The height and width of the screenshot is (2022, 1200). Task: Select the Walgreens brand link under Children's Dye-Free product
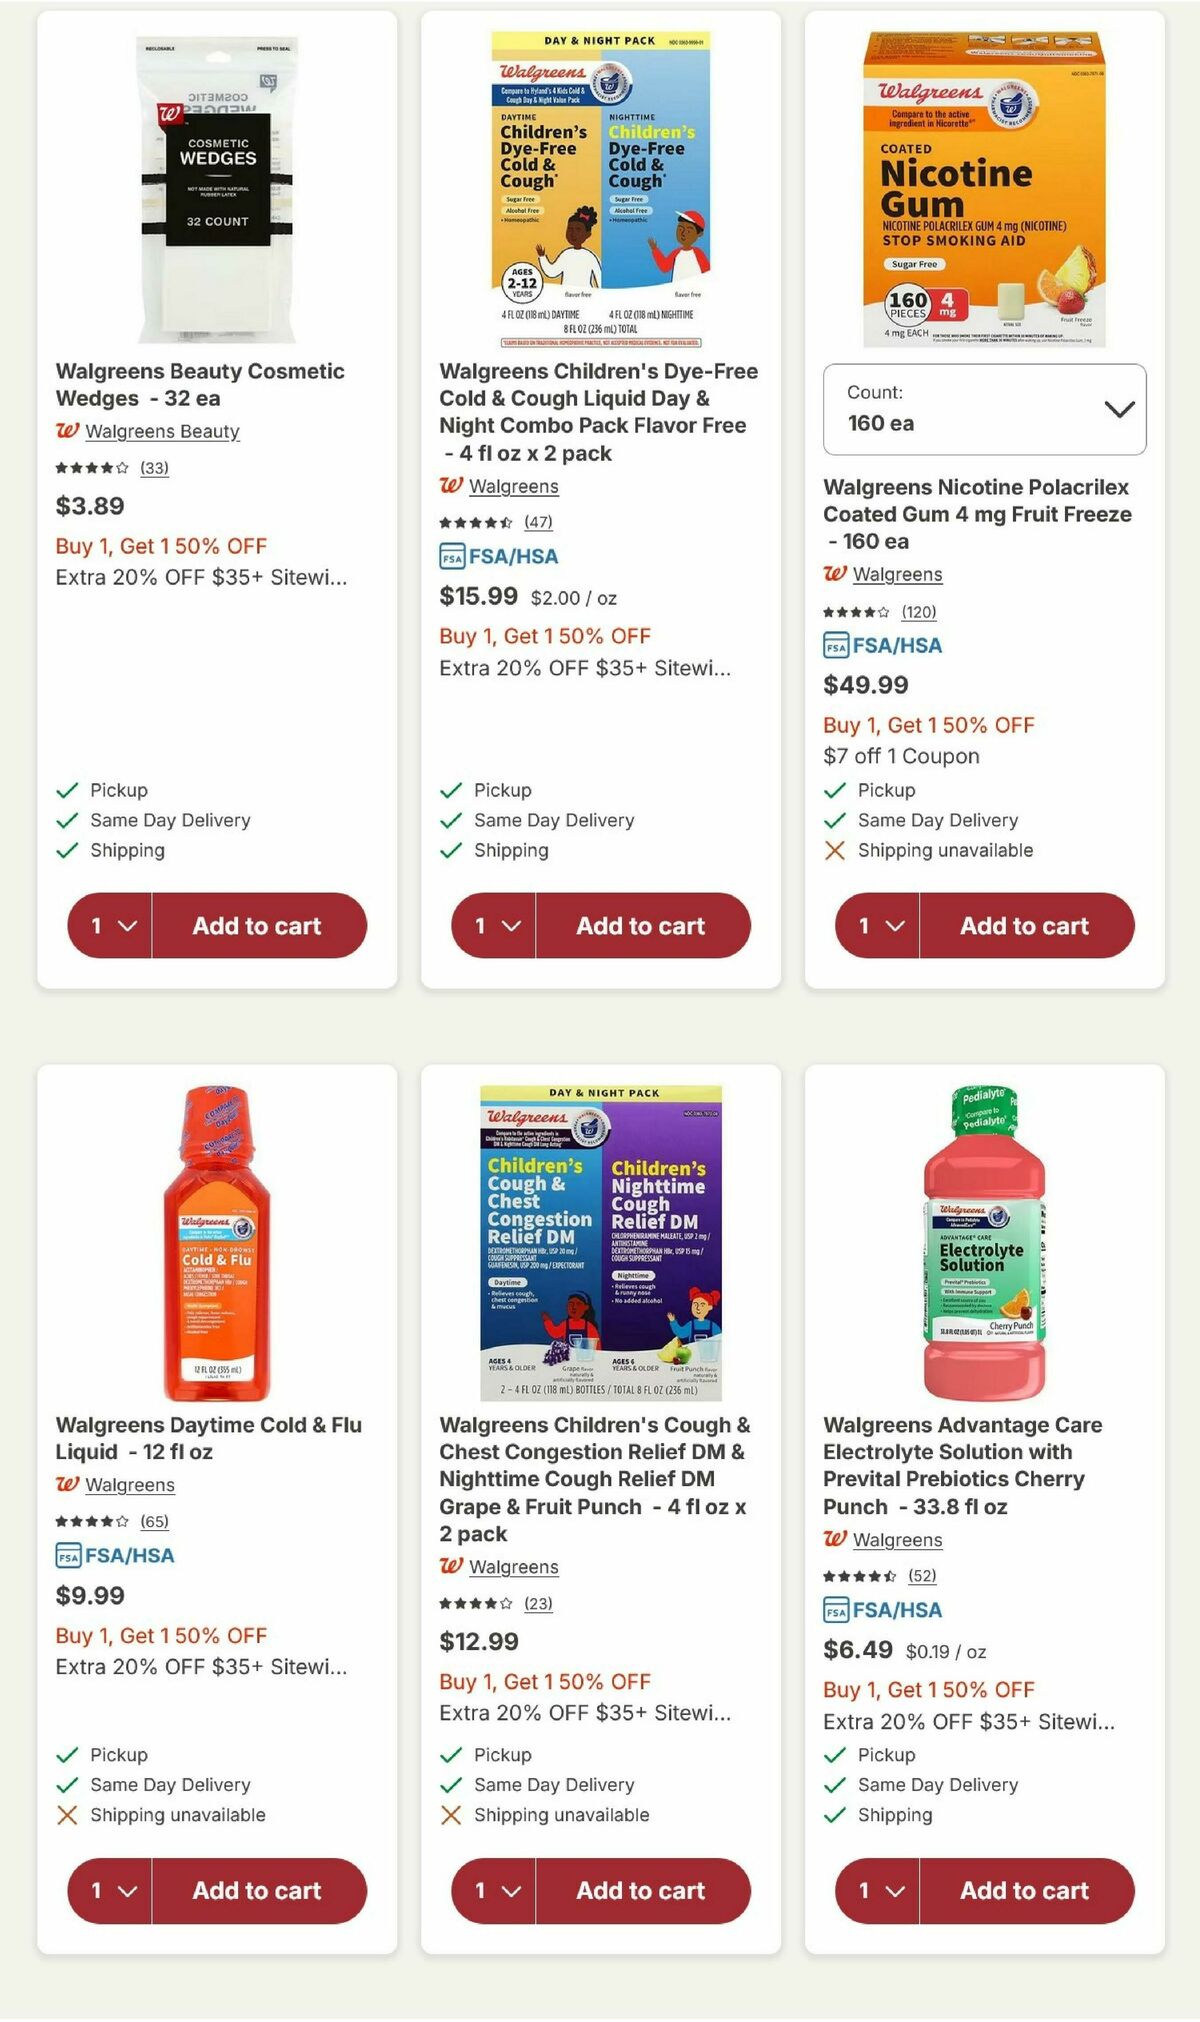pyautogui.click(x=516, y=487)
